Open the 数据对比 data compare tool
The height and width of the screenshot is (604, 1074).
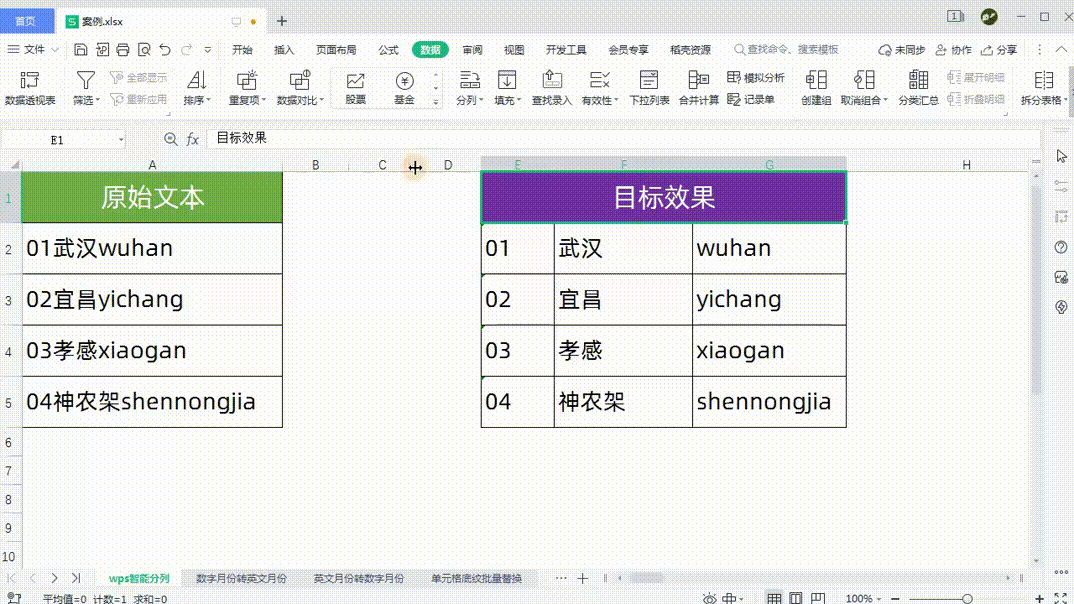(x=300, y=88)
